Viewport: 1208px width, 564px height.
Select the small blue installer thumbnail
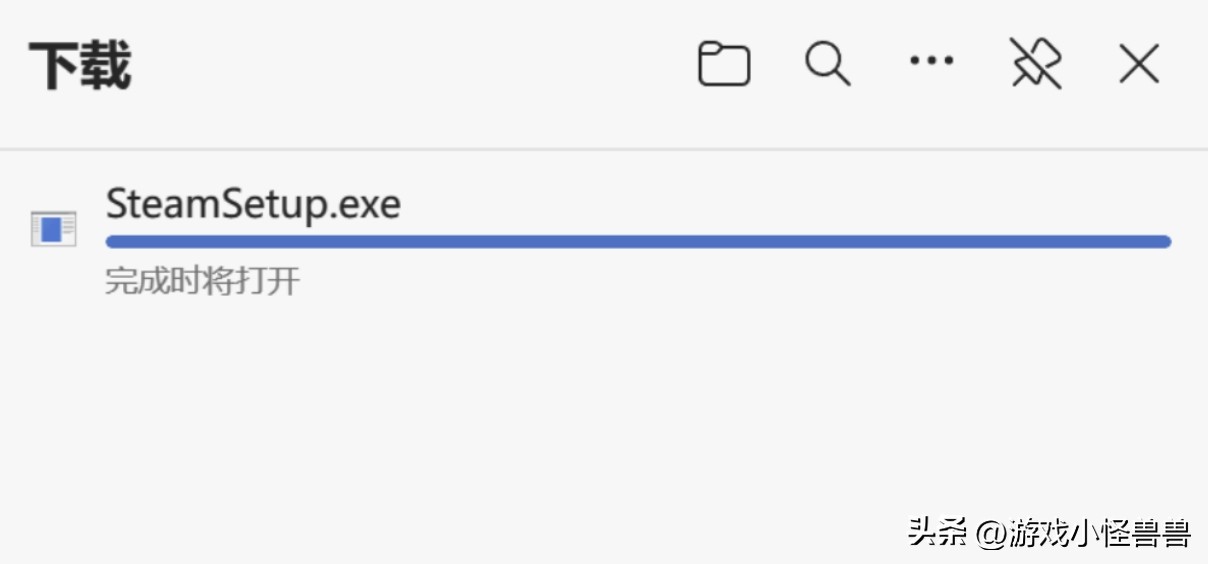tap(53, 229)
